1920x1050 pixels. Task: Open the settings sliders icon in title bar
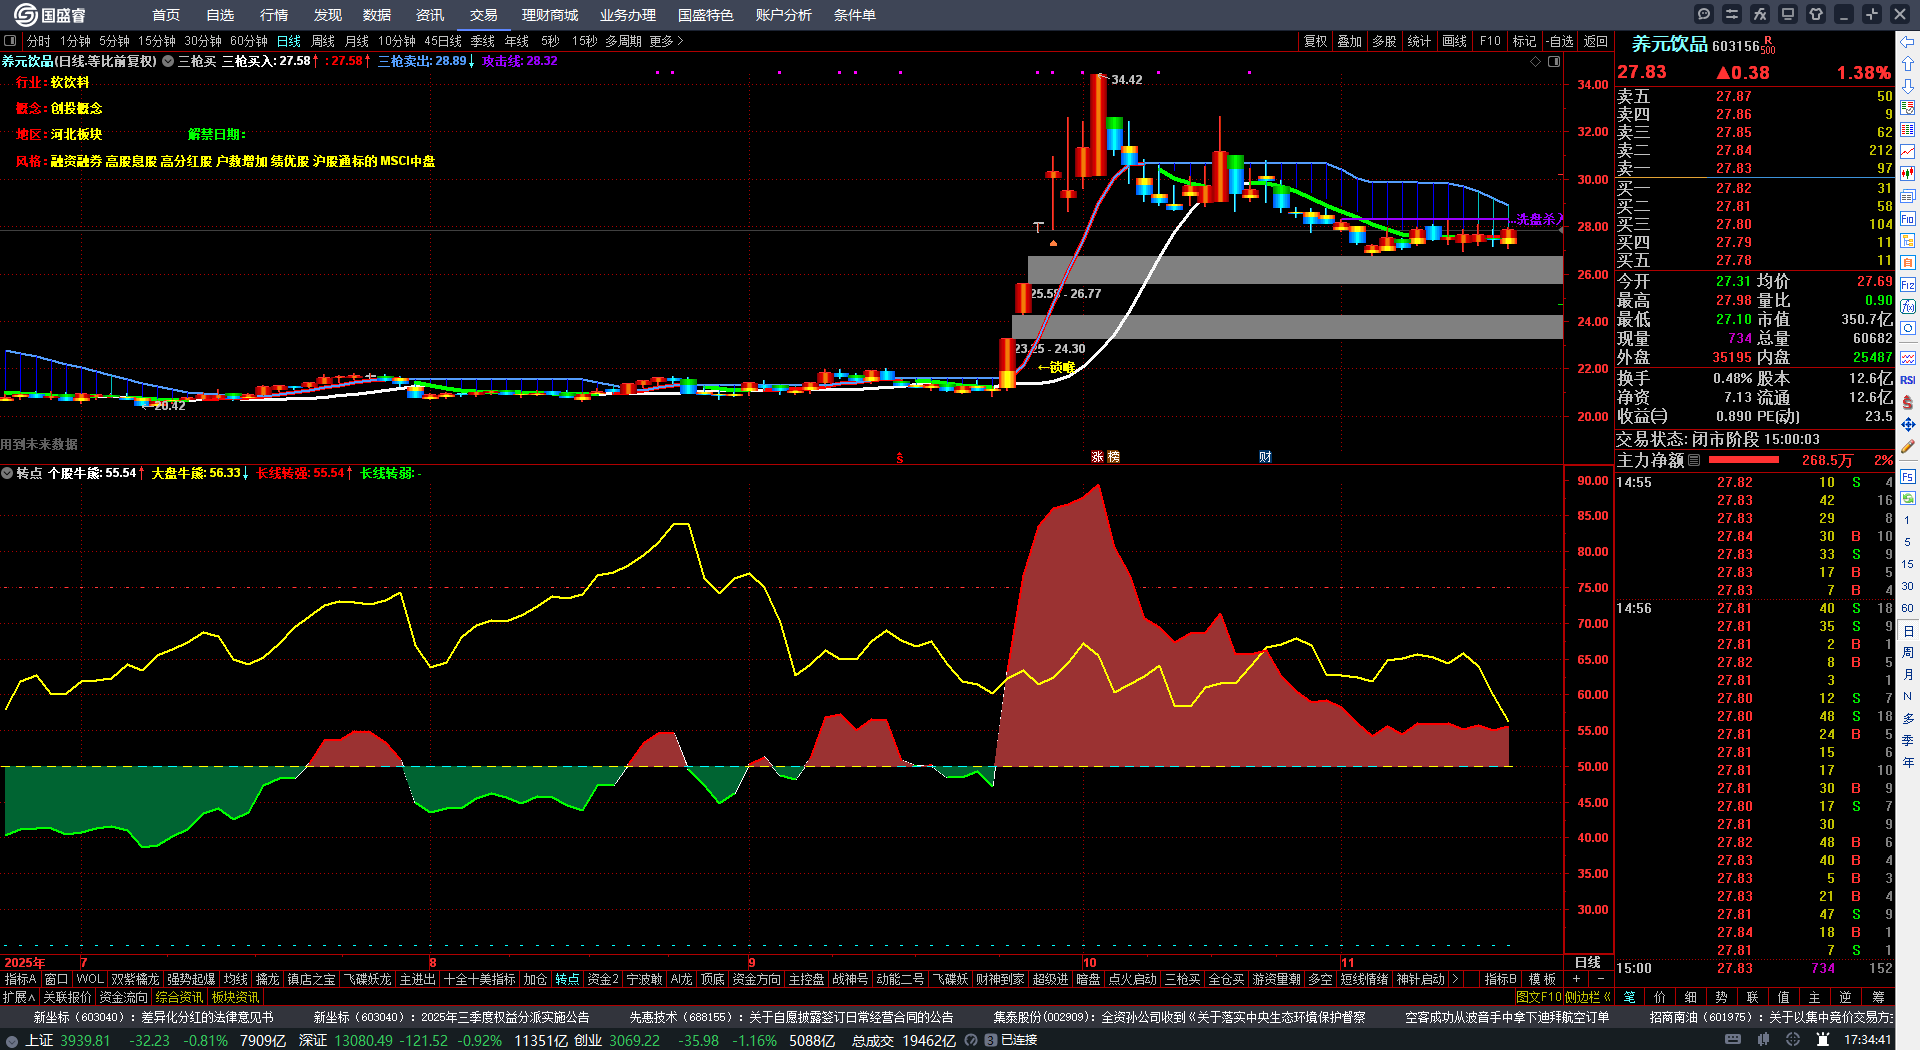pyautogui.click(x=1732, y=14)
